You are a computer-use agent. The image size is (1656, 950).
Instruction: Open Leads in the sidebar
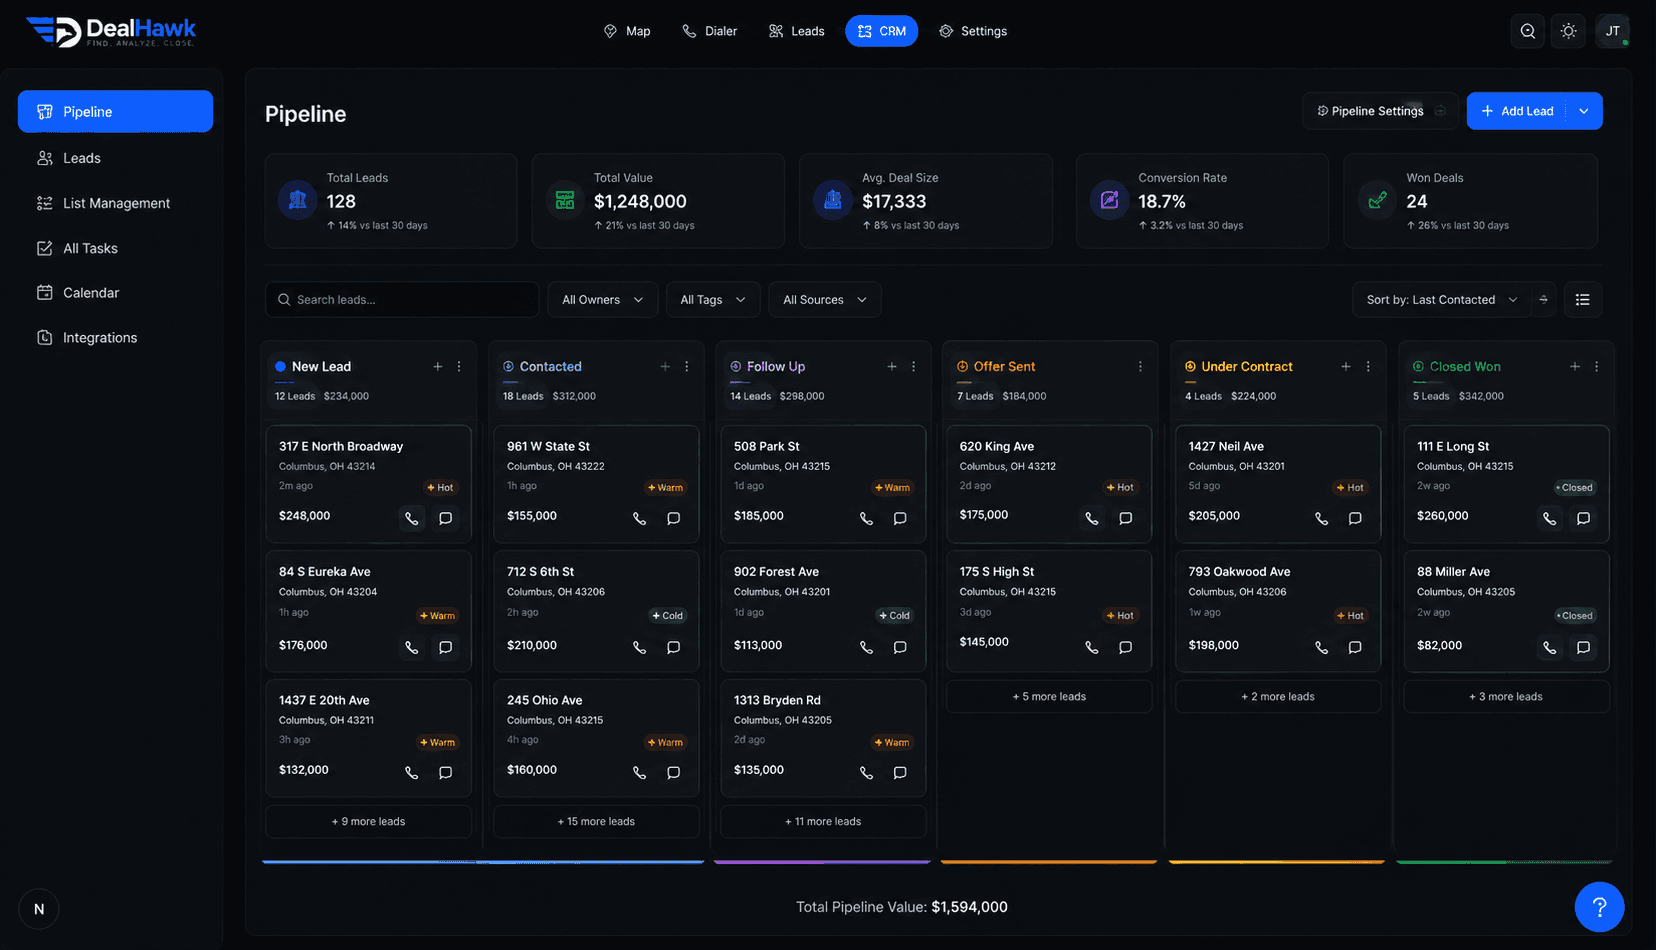coord(115,158)
